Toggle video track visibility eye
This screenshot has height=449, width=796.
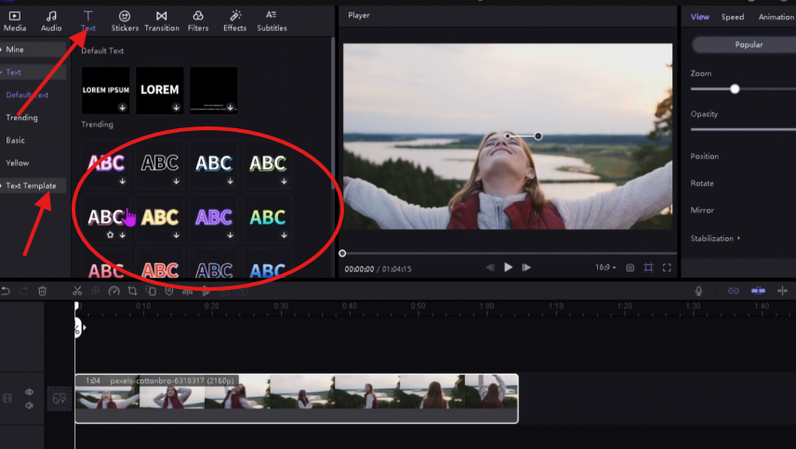coord(29,392)
